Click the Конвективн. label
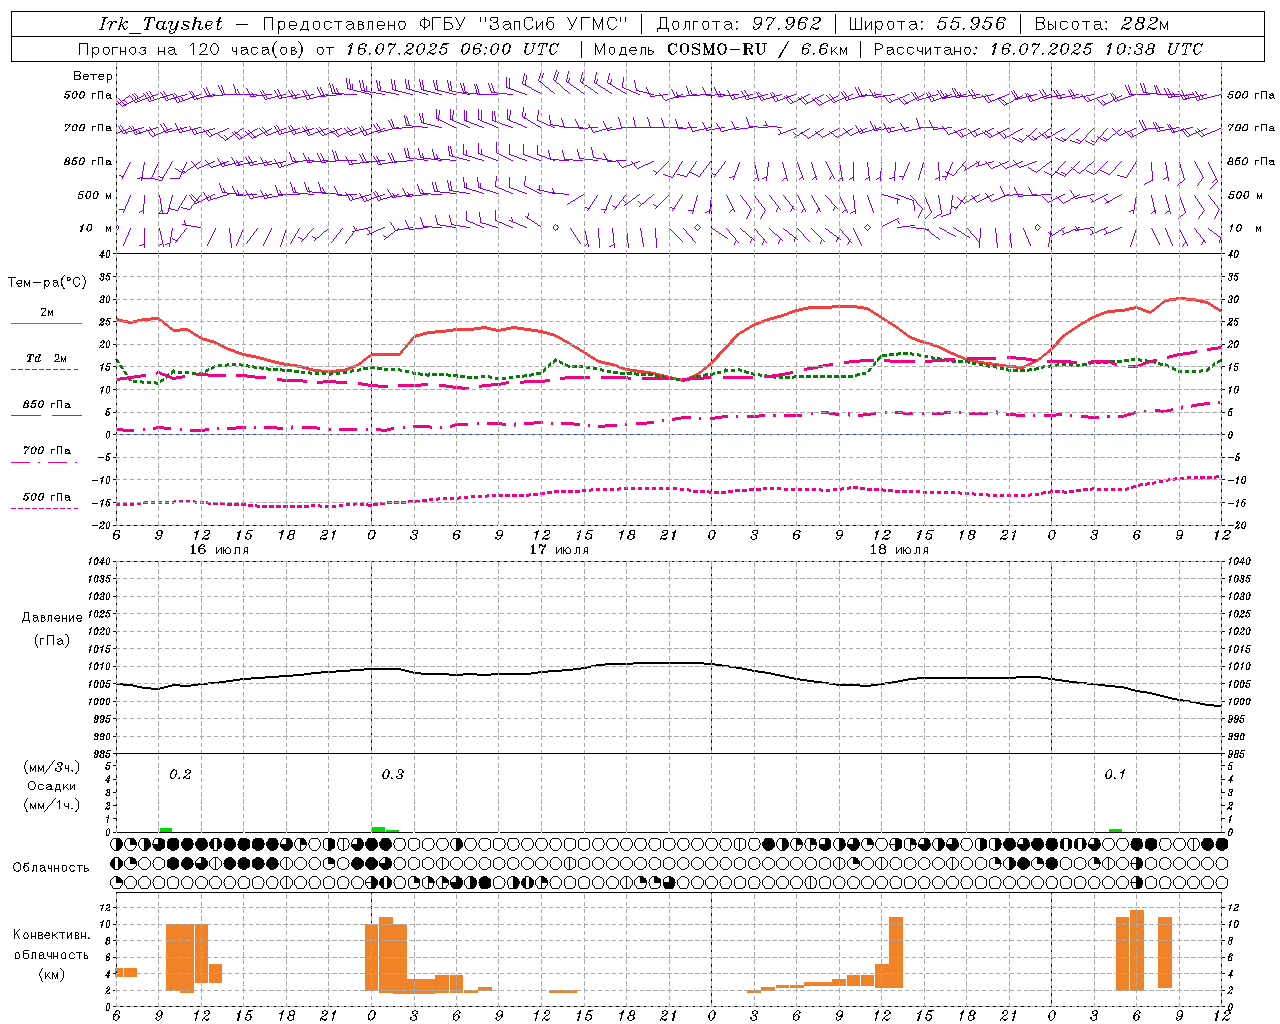The height and width of the screenshot is (1024, 1280). [x=52, y=935]
